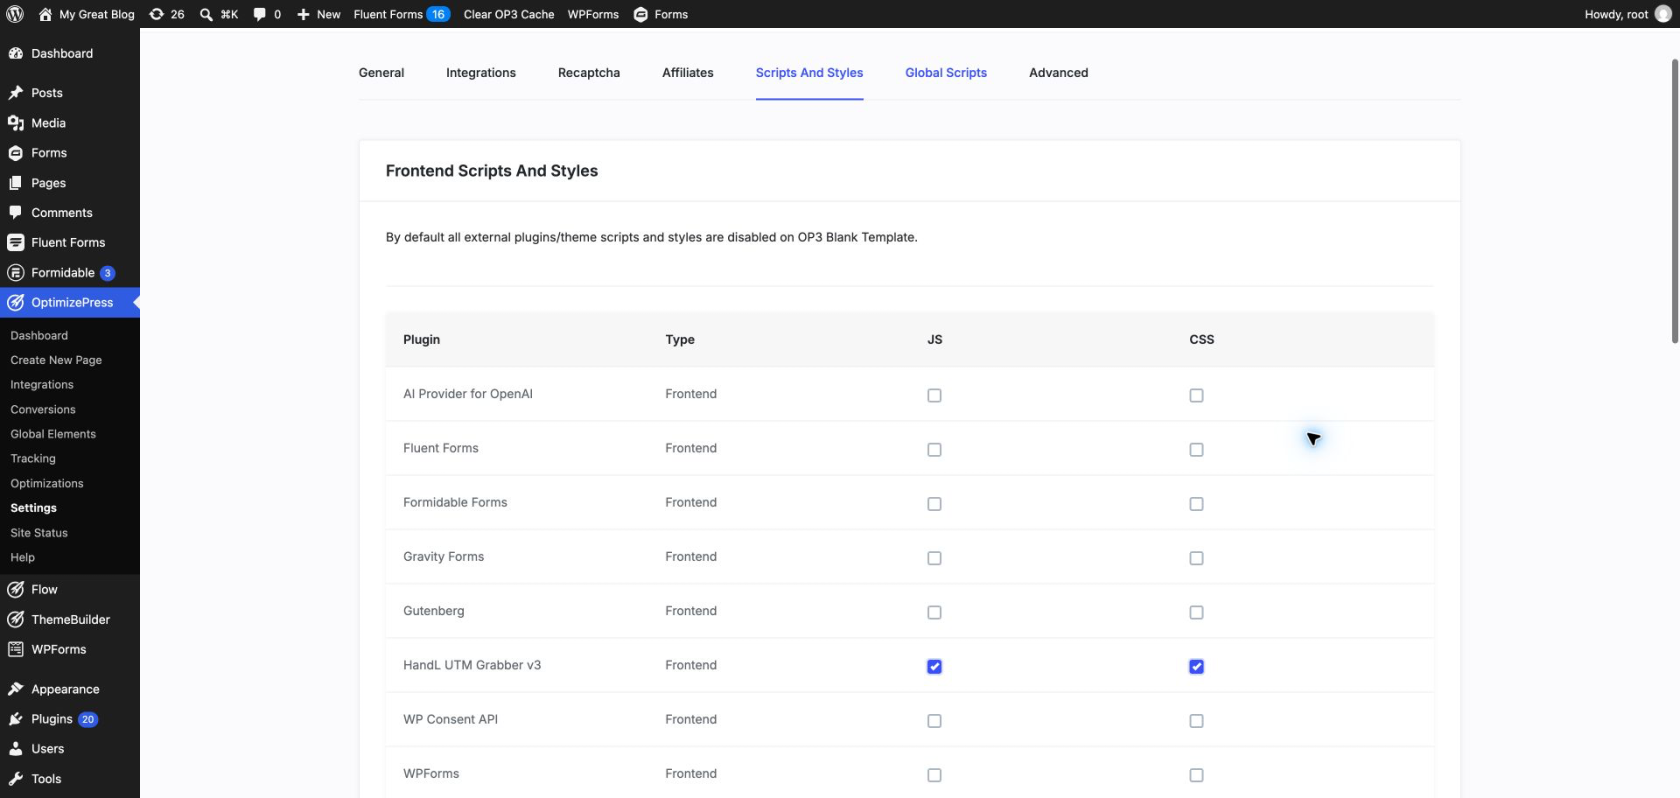Click the Appearance brush icon
The height and width of the screenshot is (798, 1680).
[x=16, y=689]
